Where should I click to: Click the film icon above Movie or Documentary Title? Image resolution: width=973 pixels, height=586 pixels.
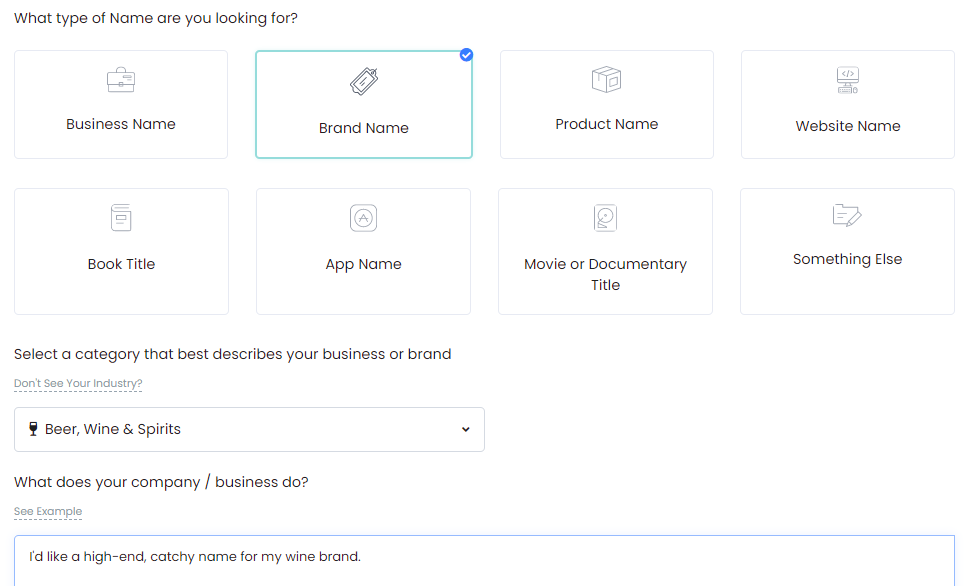(x=605, y=218)
